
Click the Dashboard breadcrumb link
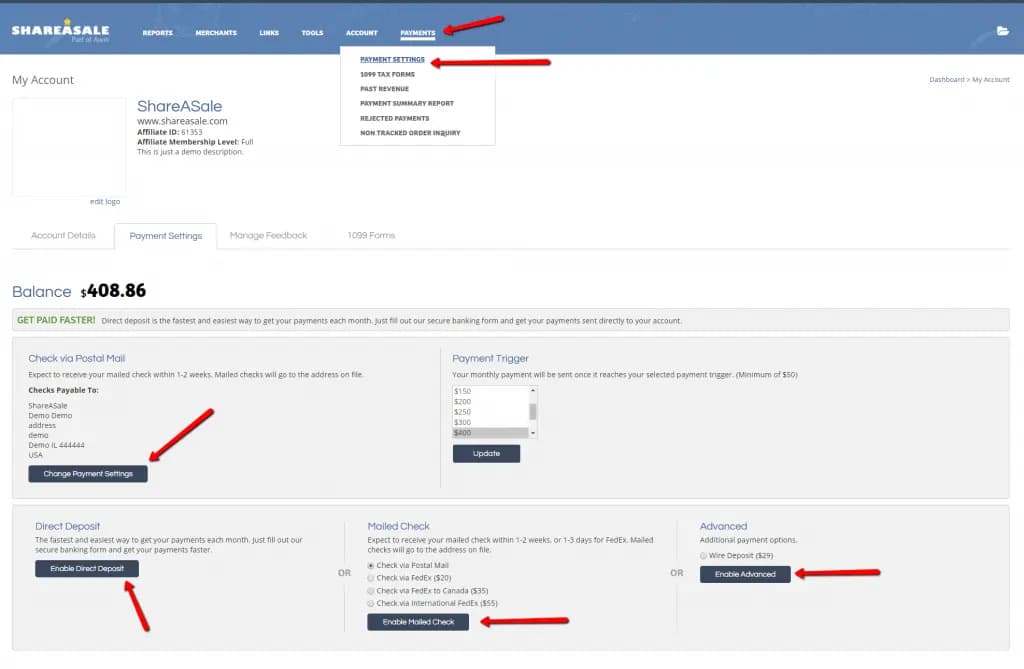click(x=946, y=80)
